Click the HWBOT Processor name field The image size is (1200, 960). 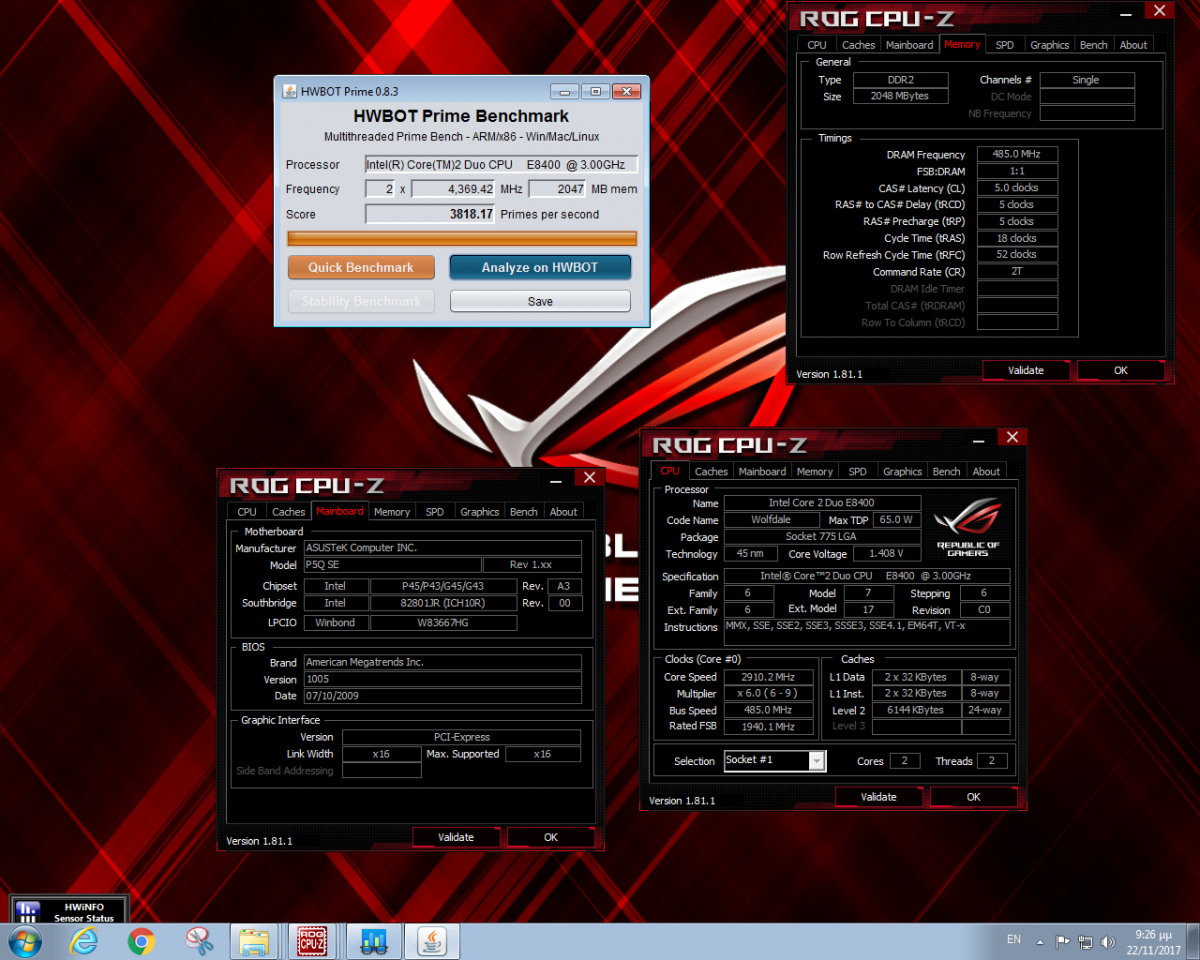click(x=501, y=165)
